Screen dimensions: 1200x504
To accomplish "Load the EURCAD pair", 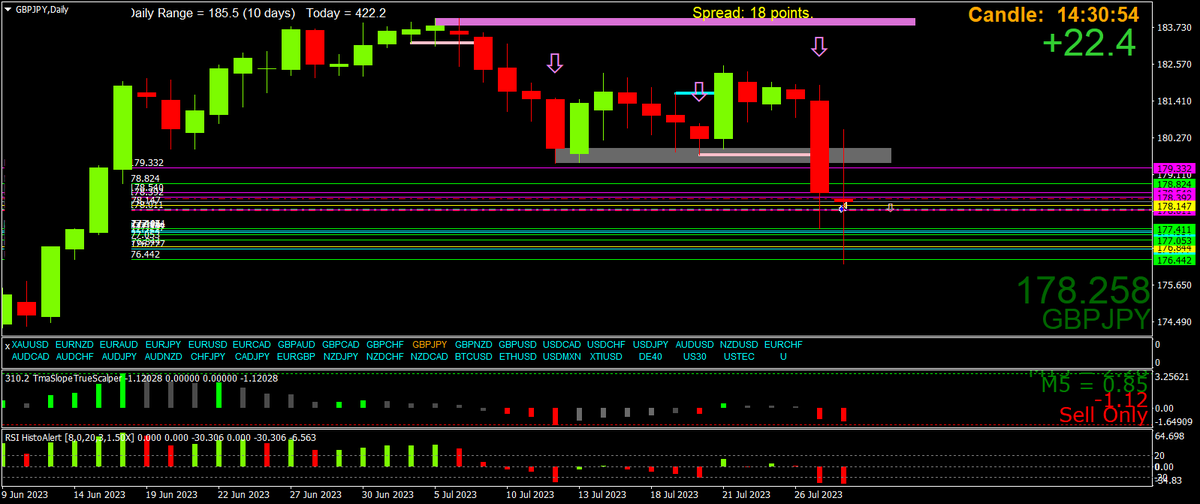I will tap(250, 344).
